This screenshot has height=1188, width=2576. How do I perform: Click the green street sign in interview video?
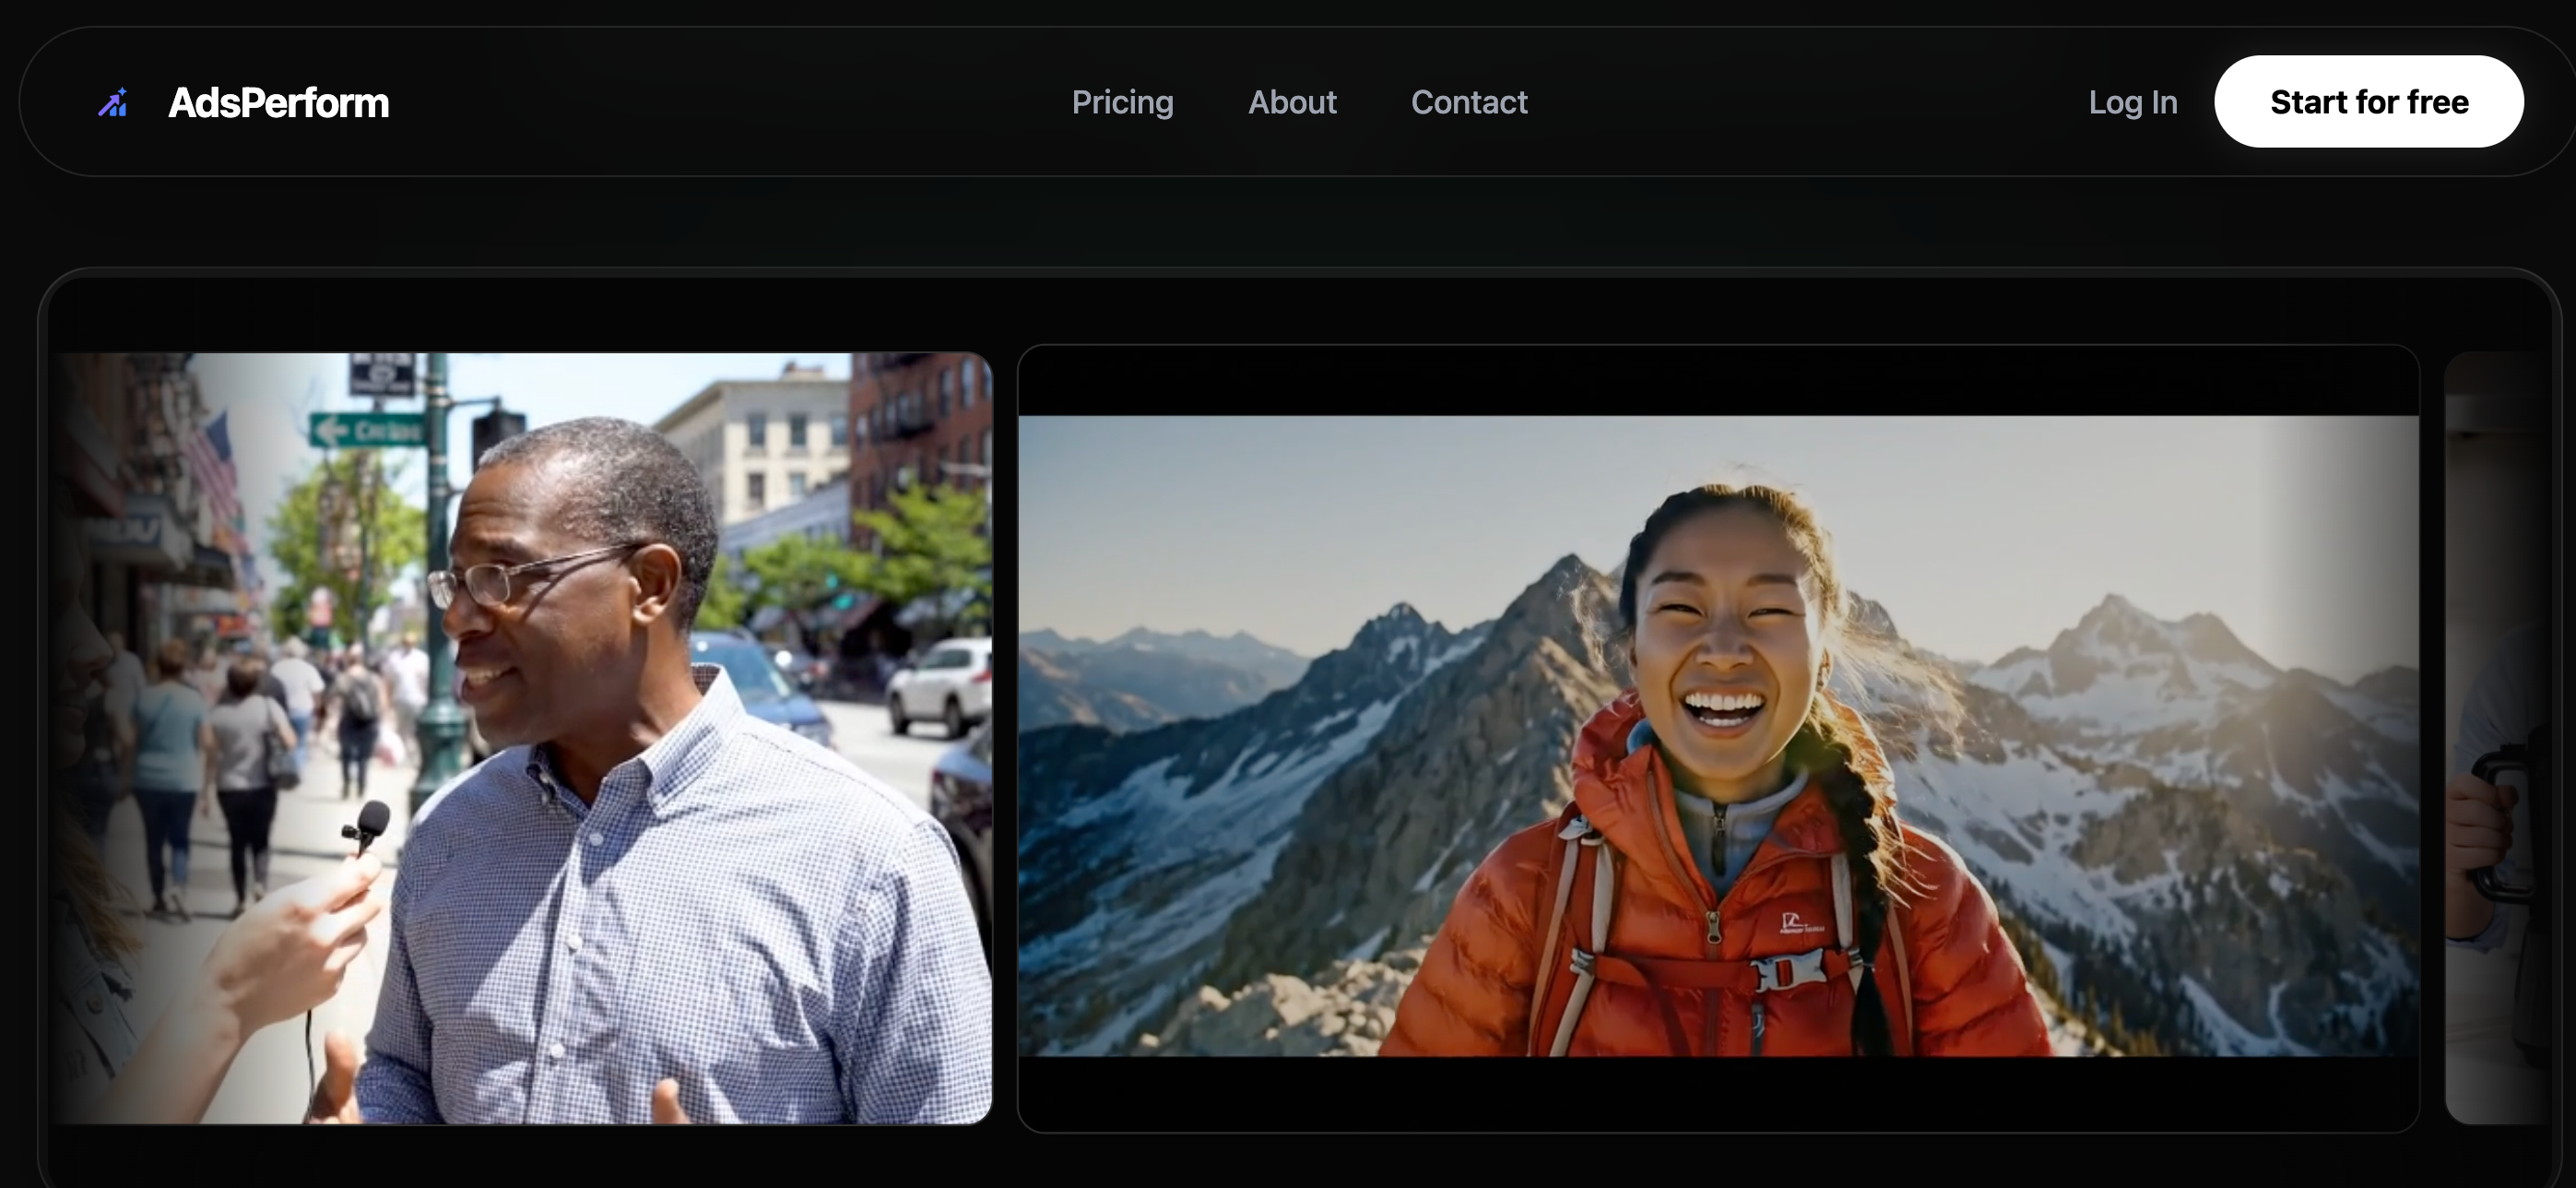(x=368, y=430)
